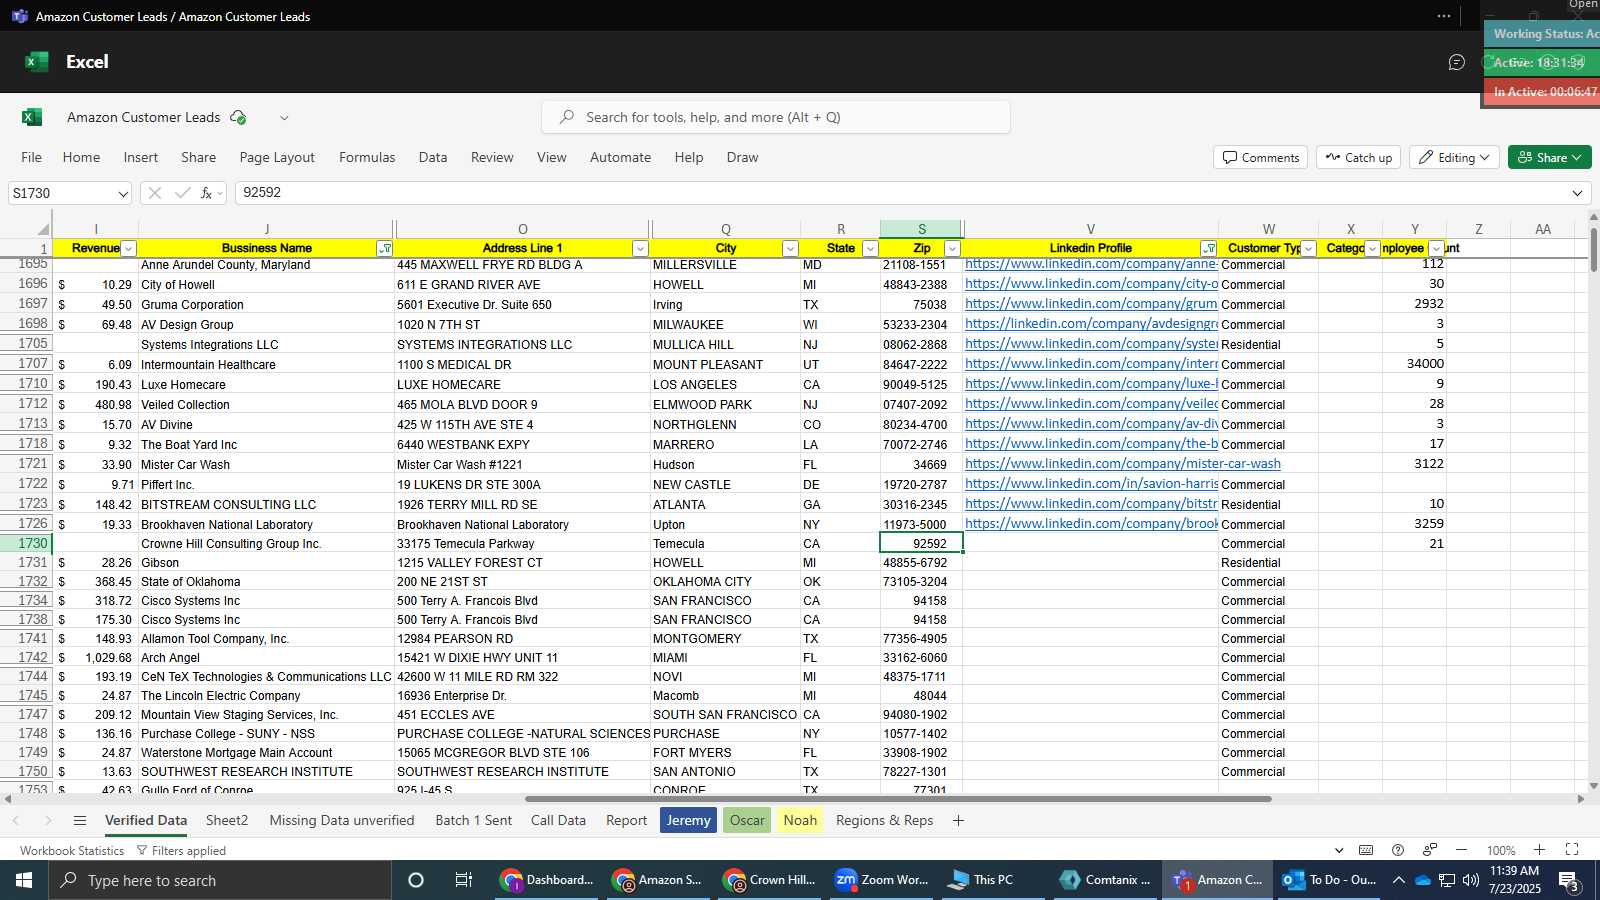Click Workbook Statistics in status bar
Viewport: 1600px width, 900px height.
tap(72, 851)
